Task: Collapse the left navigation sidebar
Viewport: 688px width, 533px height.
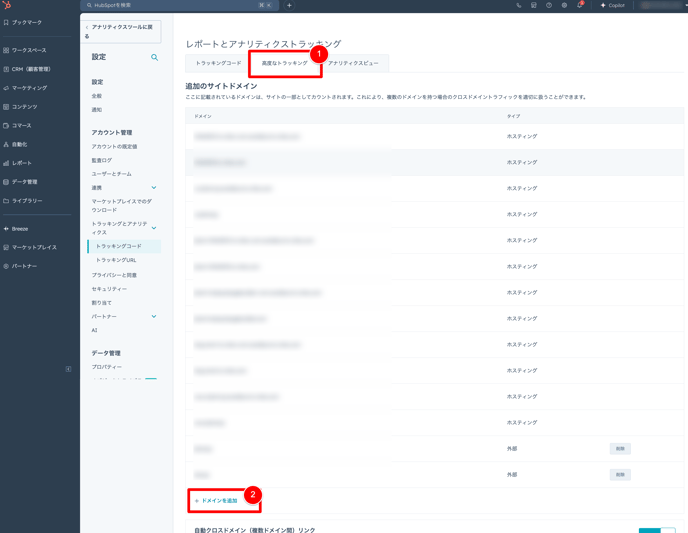Action: coord(68,369)
